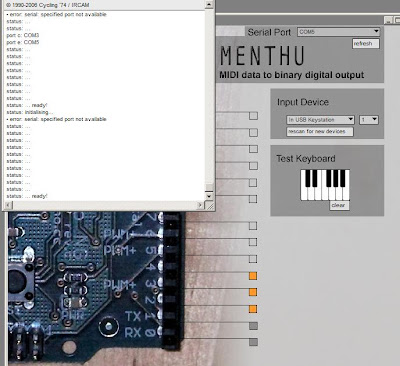Viewport: 400px width, 366px height.
Task: Minimize the MENTHU patcher window
Action: [x=388, y=20]
